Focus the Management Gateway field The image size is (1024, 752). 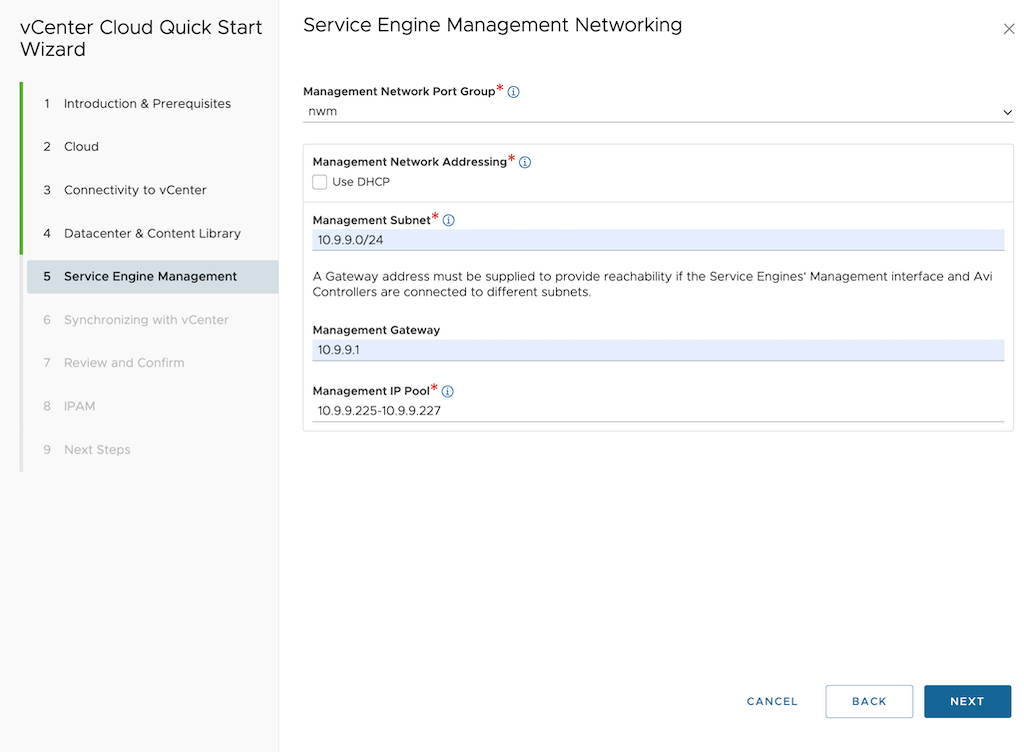pyautogui.click(x=658, y=350)
